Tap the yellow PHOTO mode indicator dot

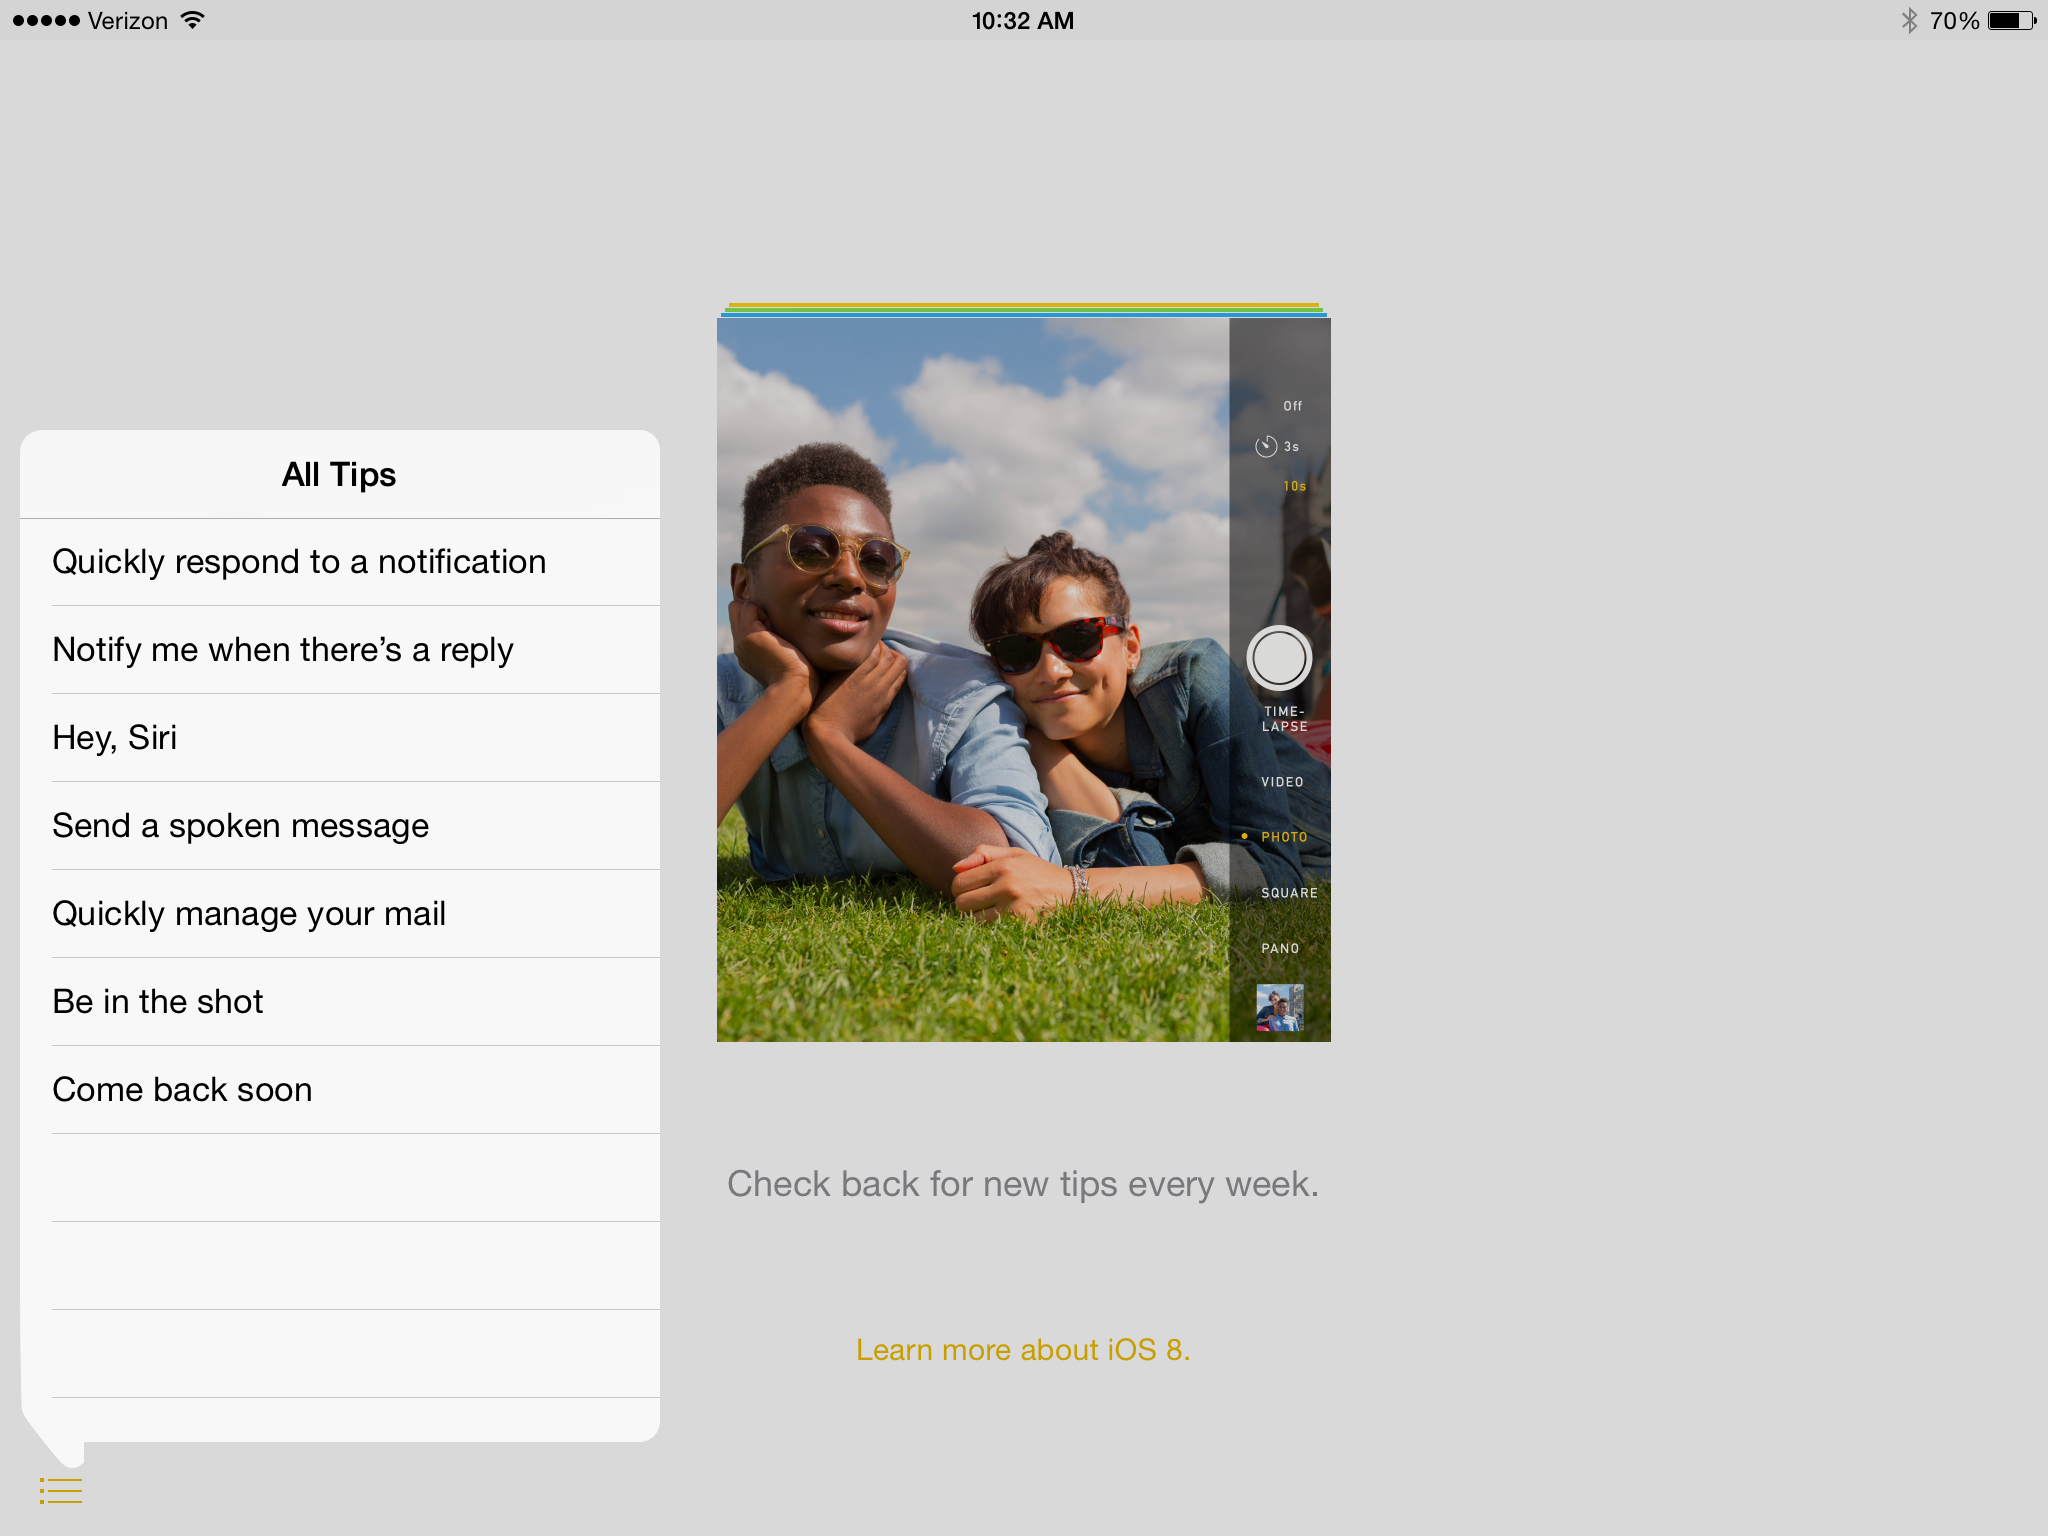click(1243, 835)
